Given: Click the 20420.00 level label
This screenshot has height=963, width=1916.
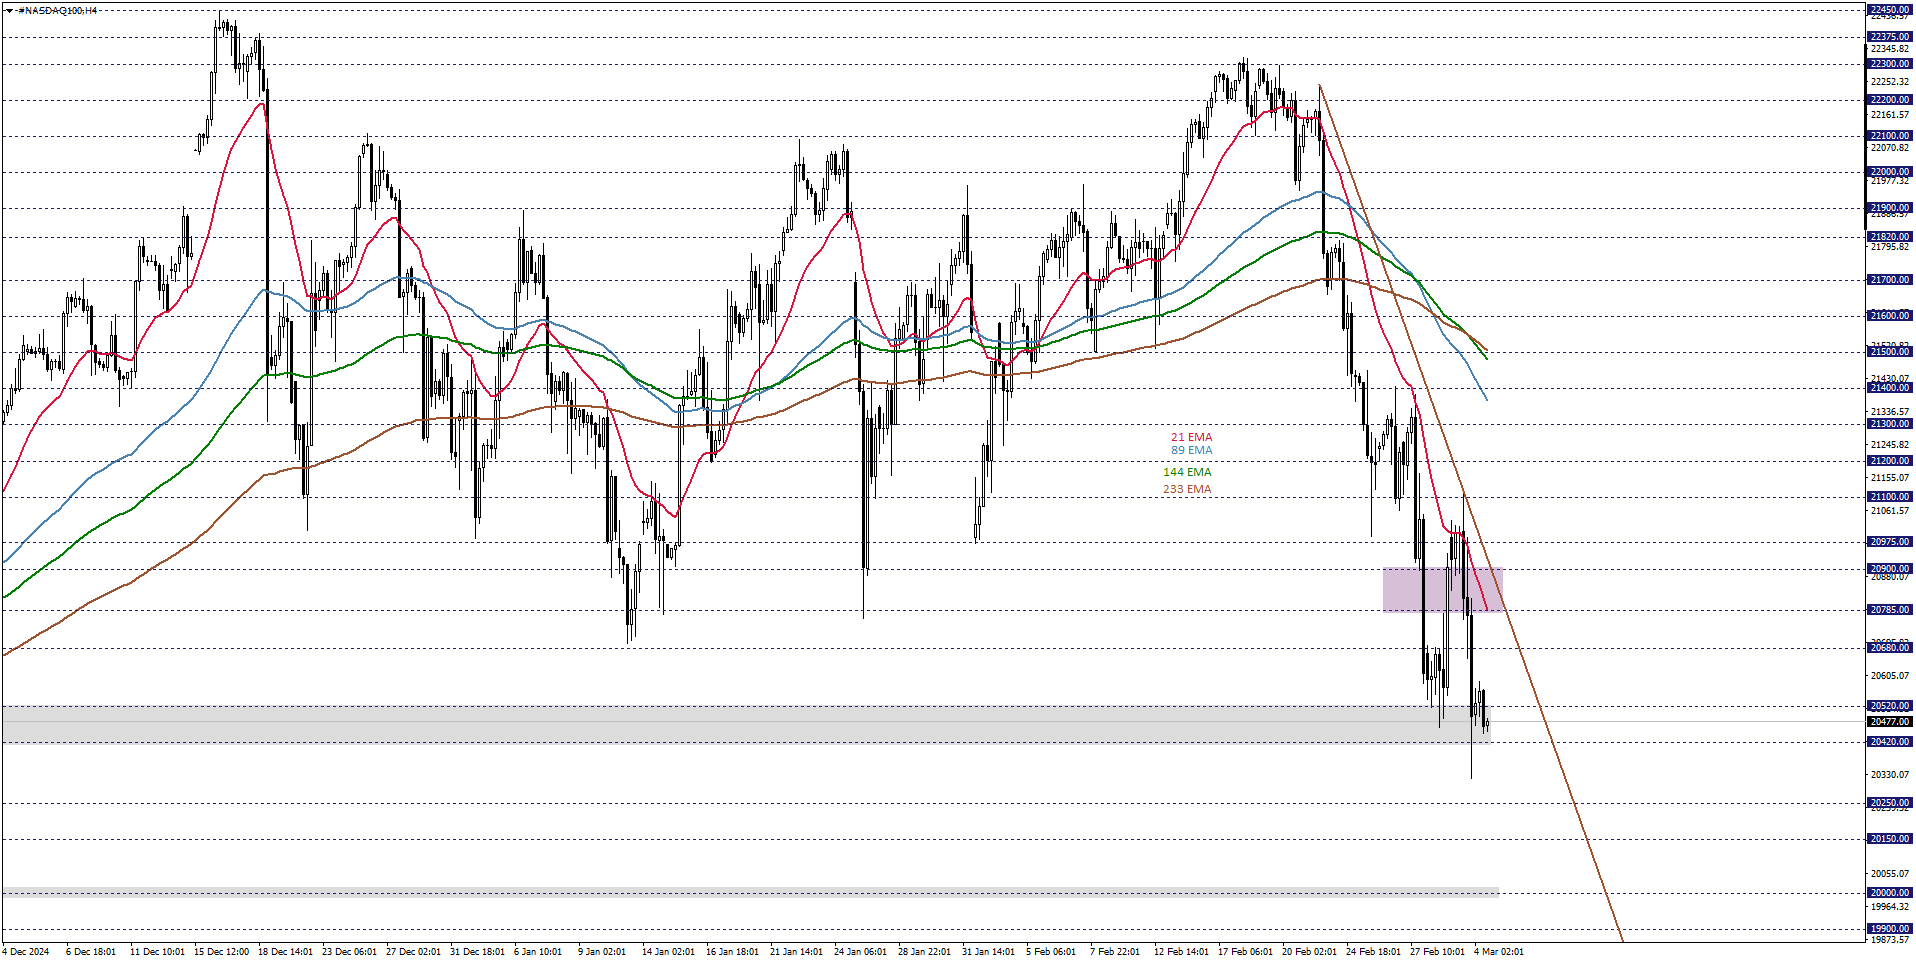Looking at the screenshot, I should (x=1890, y=742).
